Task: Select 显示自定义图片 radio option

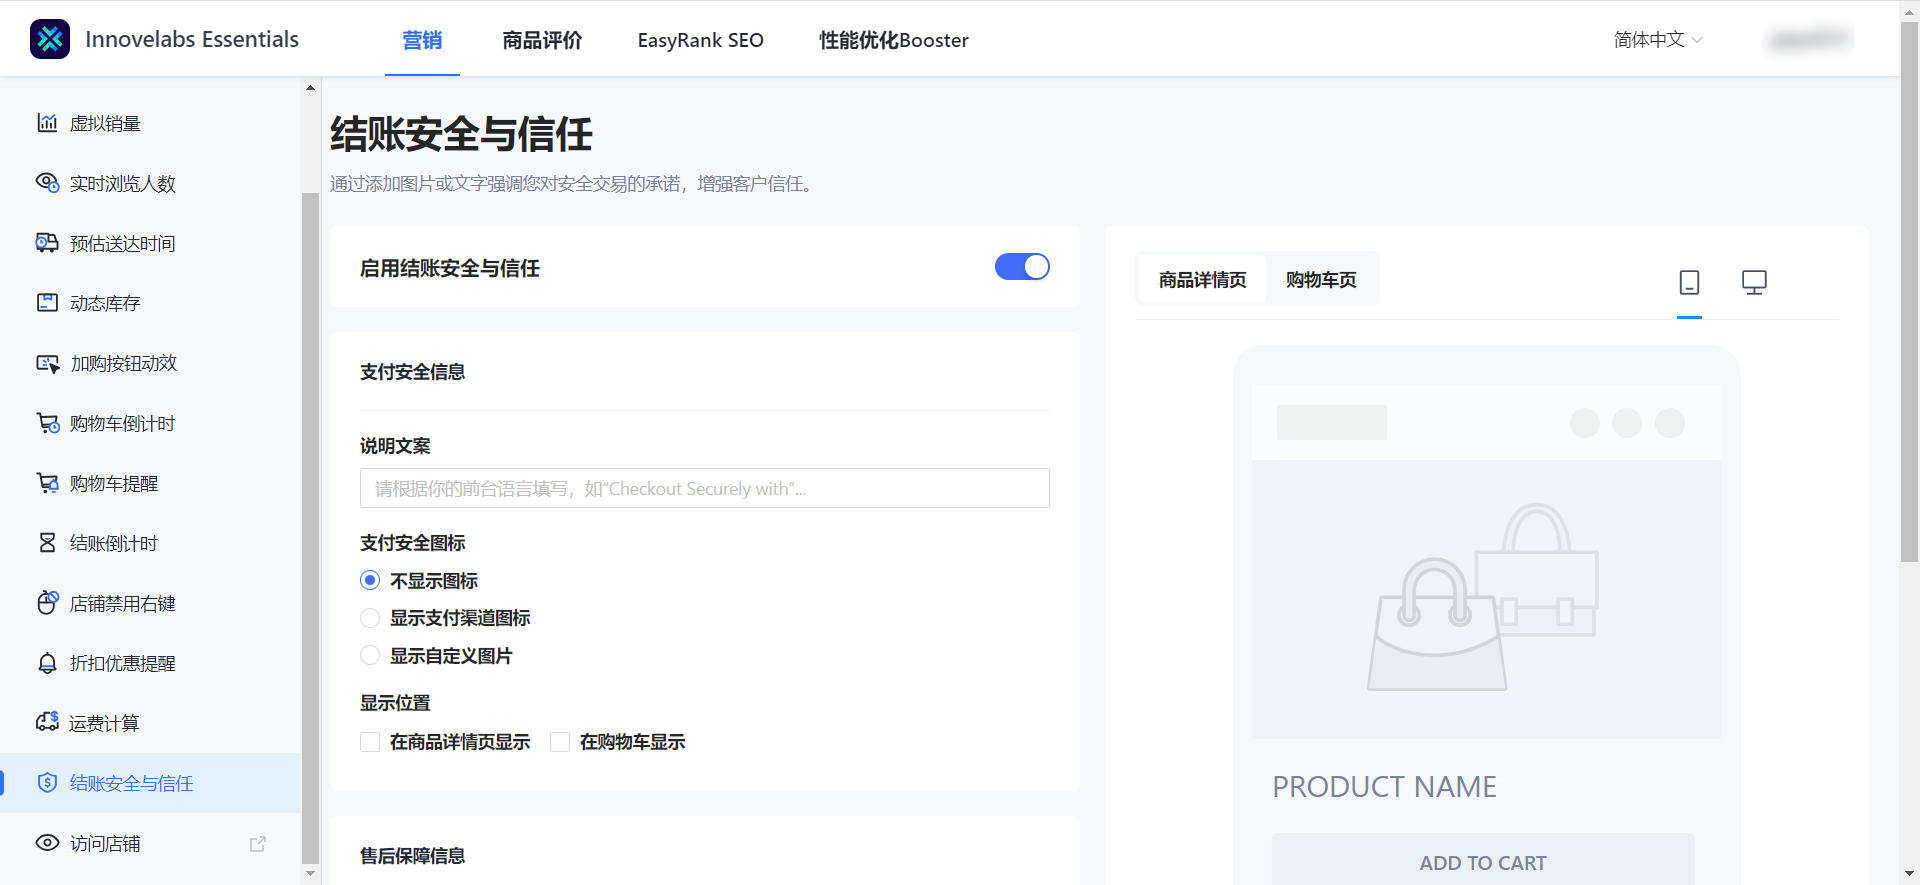Action: click(x=370, y=655)
